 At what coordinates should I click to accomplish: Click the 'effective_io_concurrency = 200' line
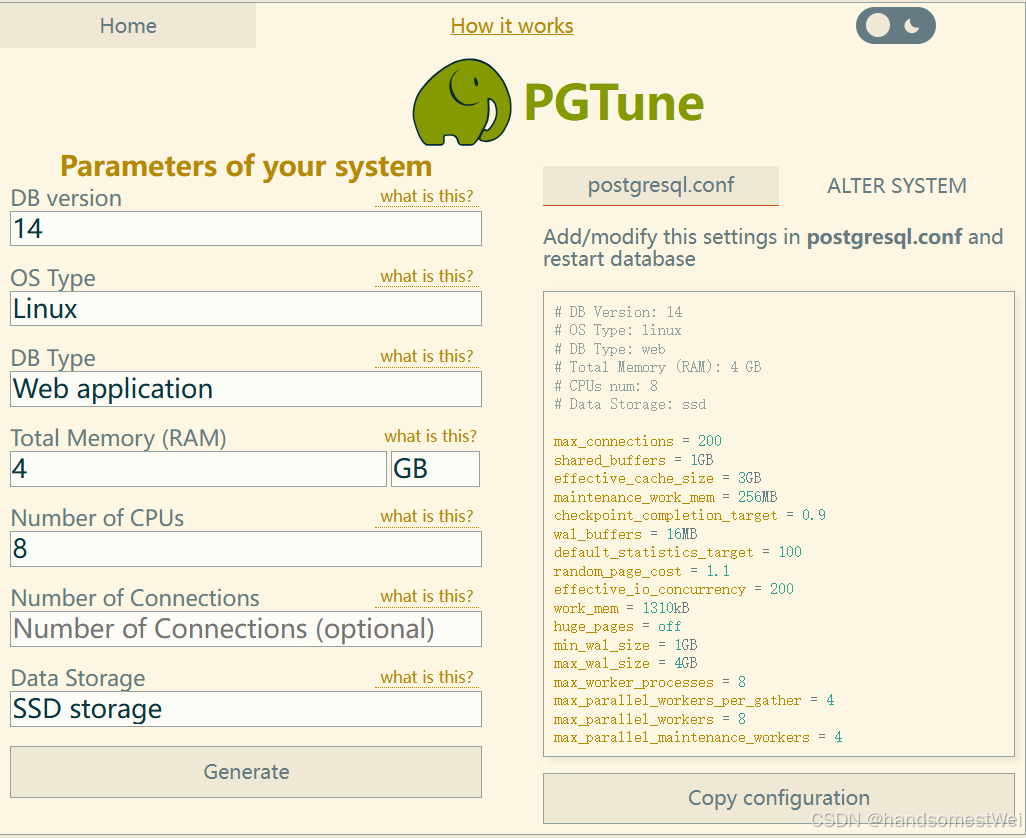[673, 589]
